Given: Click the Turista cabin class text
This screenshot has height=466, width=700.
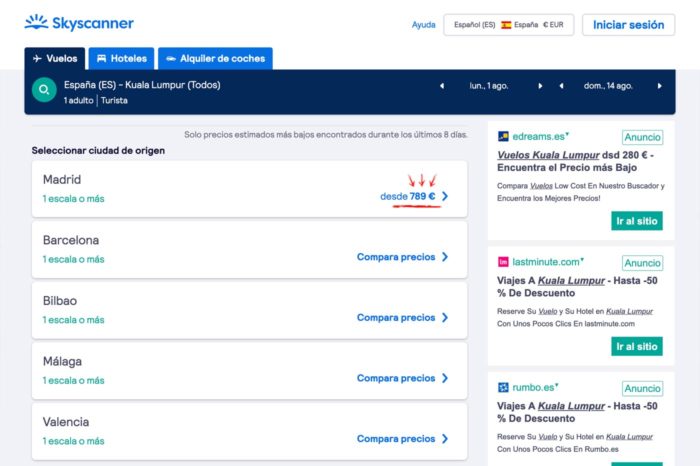Looking at the screenshot, I should 114,100.
